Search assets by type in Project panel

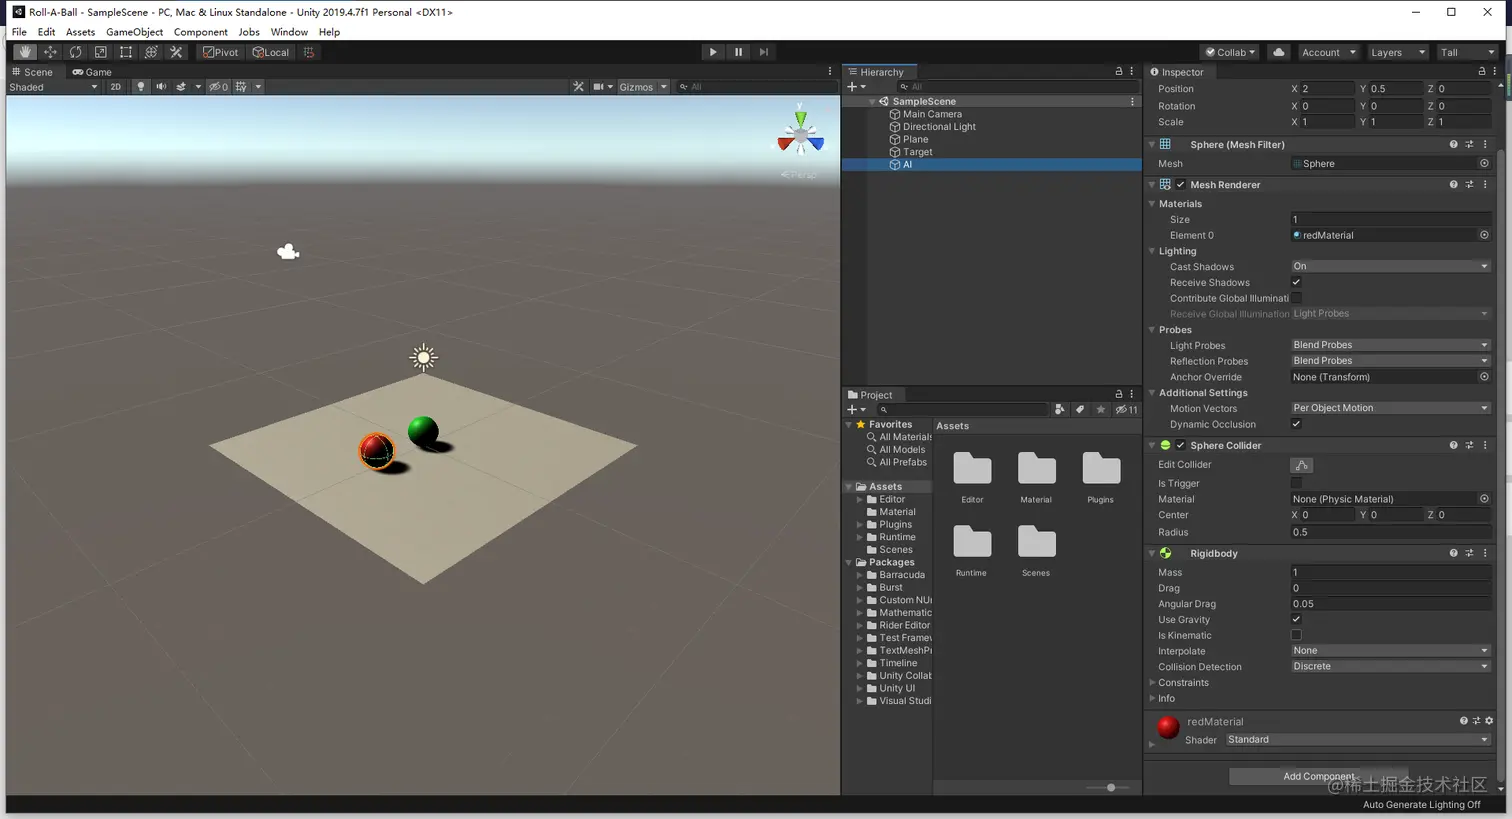(x=1060, y=409)
